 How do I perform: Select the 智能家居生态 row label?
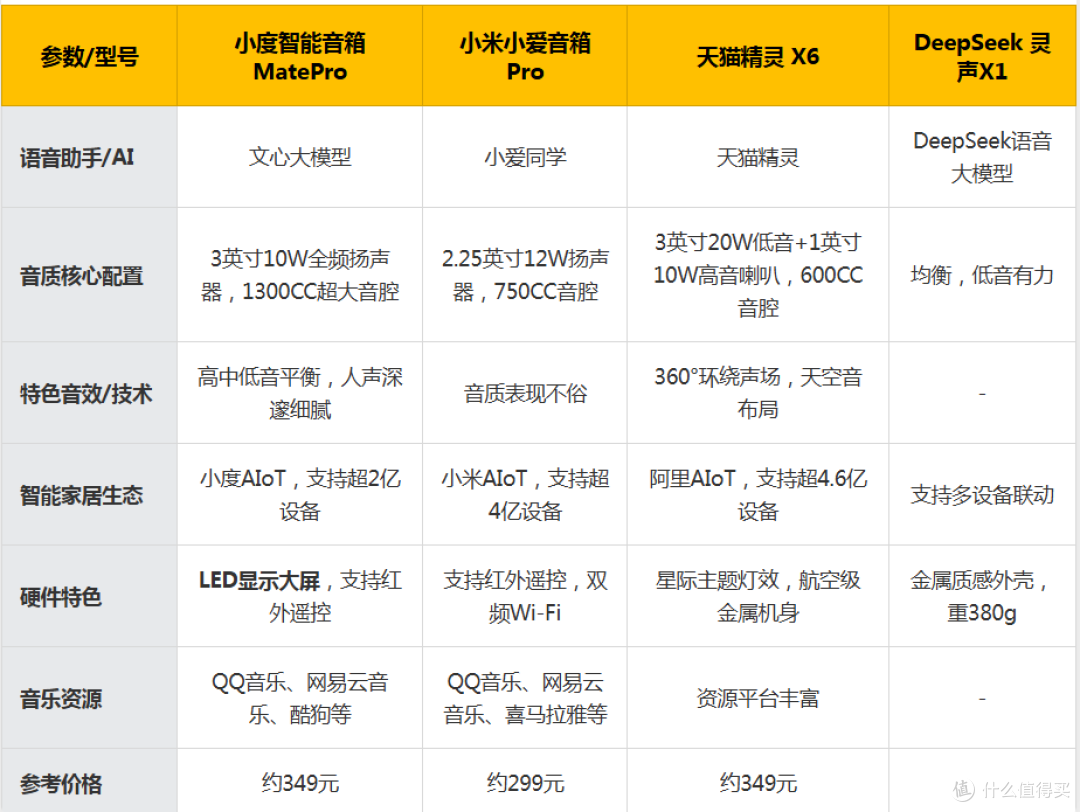[89, 495]
